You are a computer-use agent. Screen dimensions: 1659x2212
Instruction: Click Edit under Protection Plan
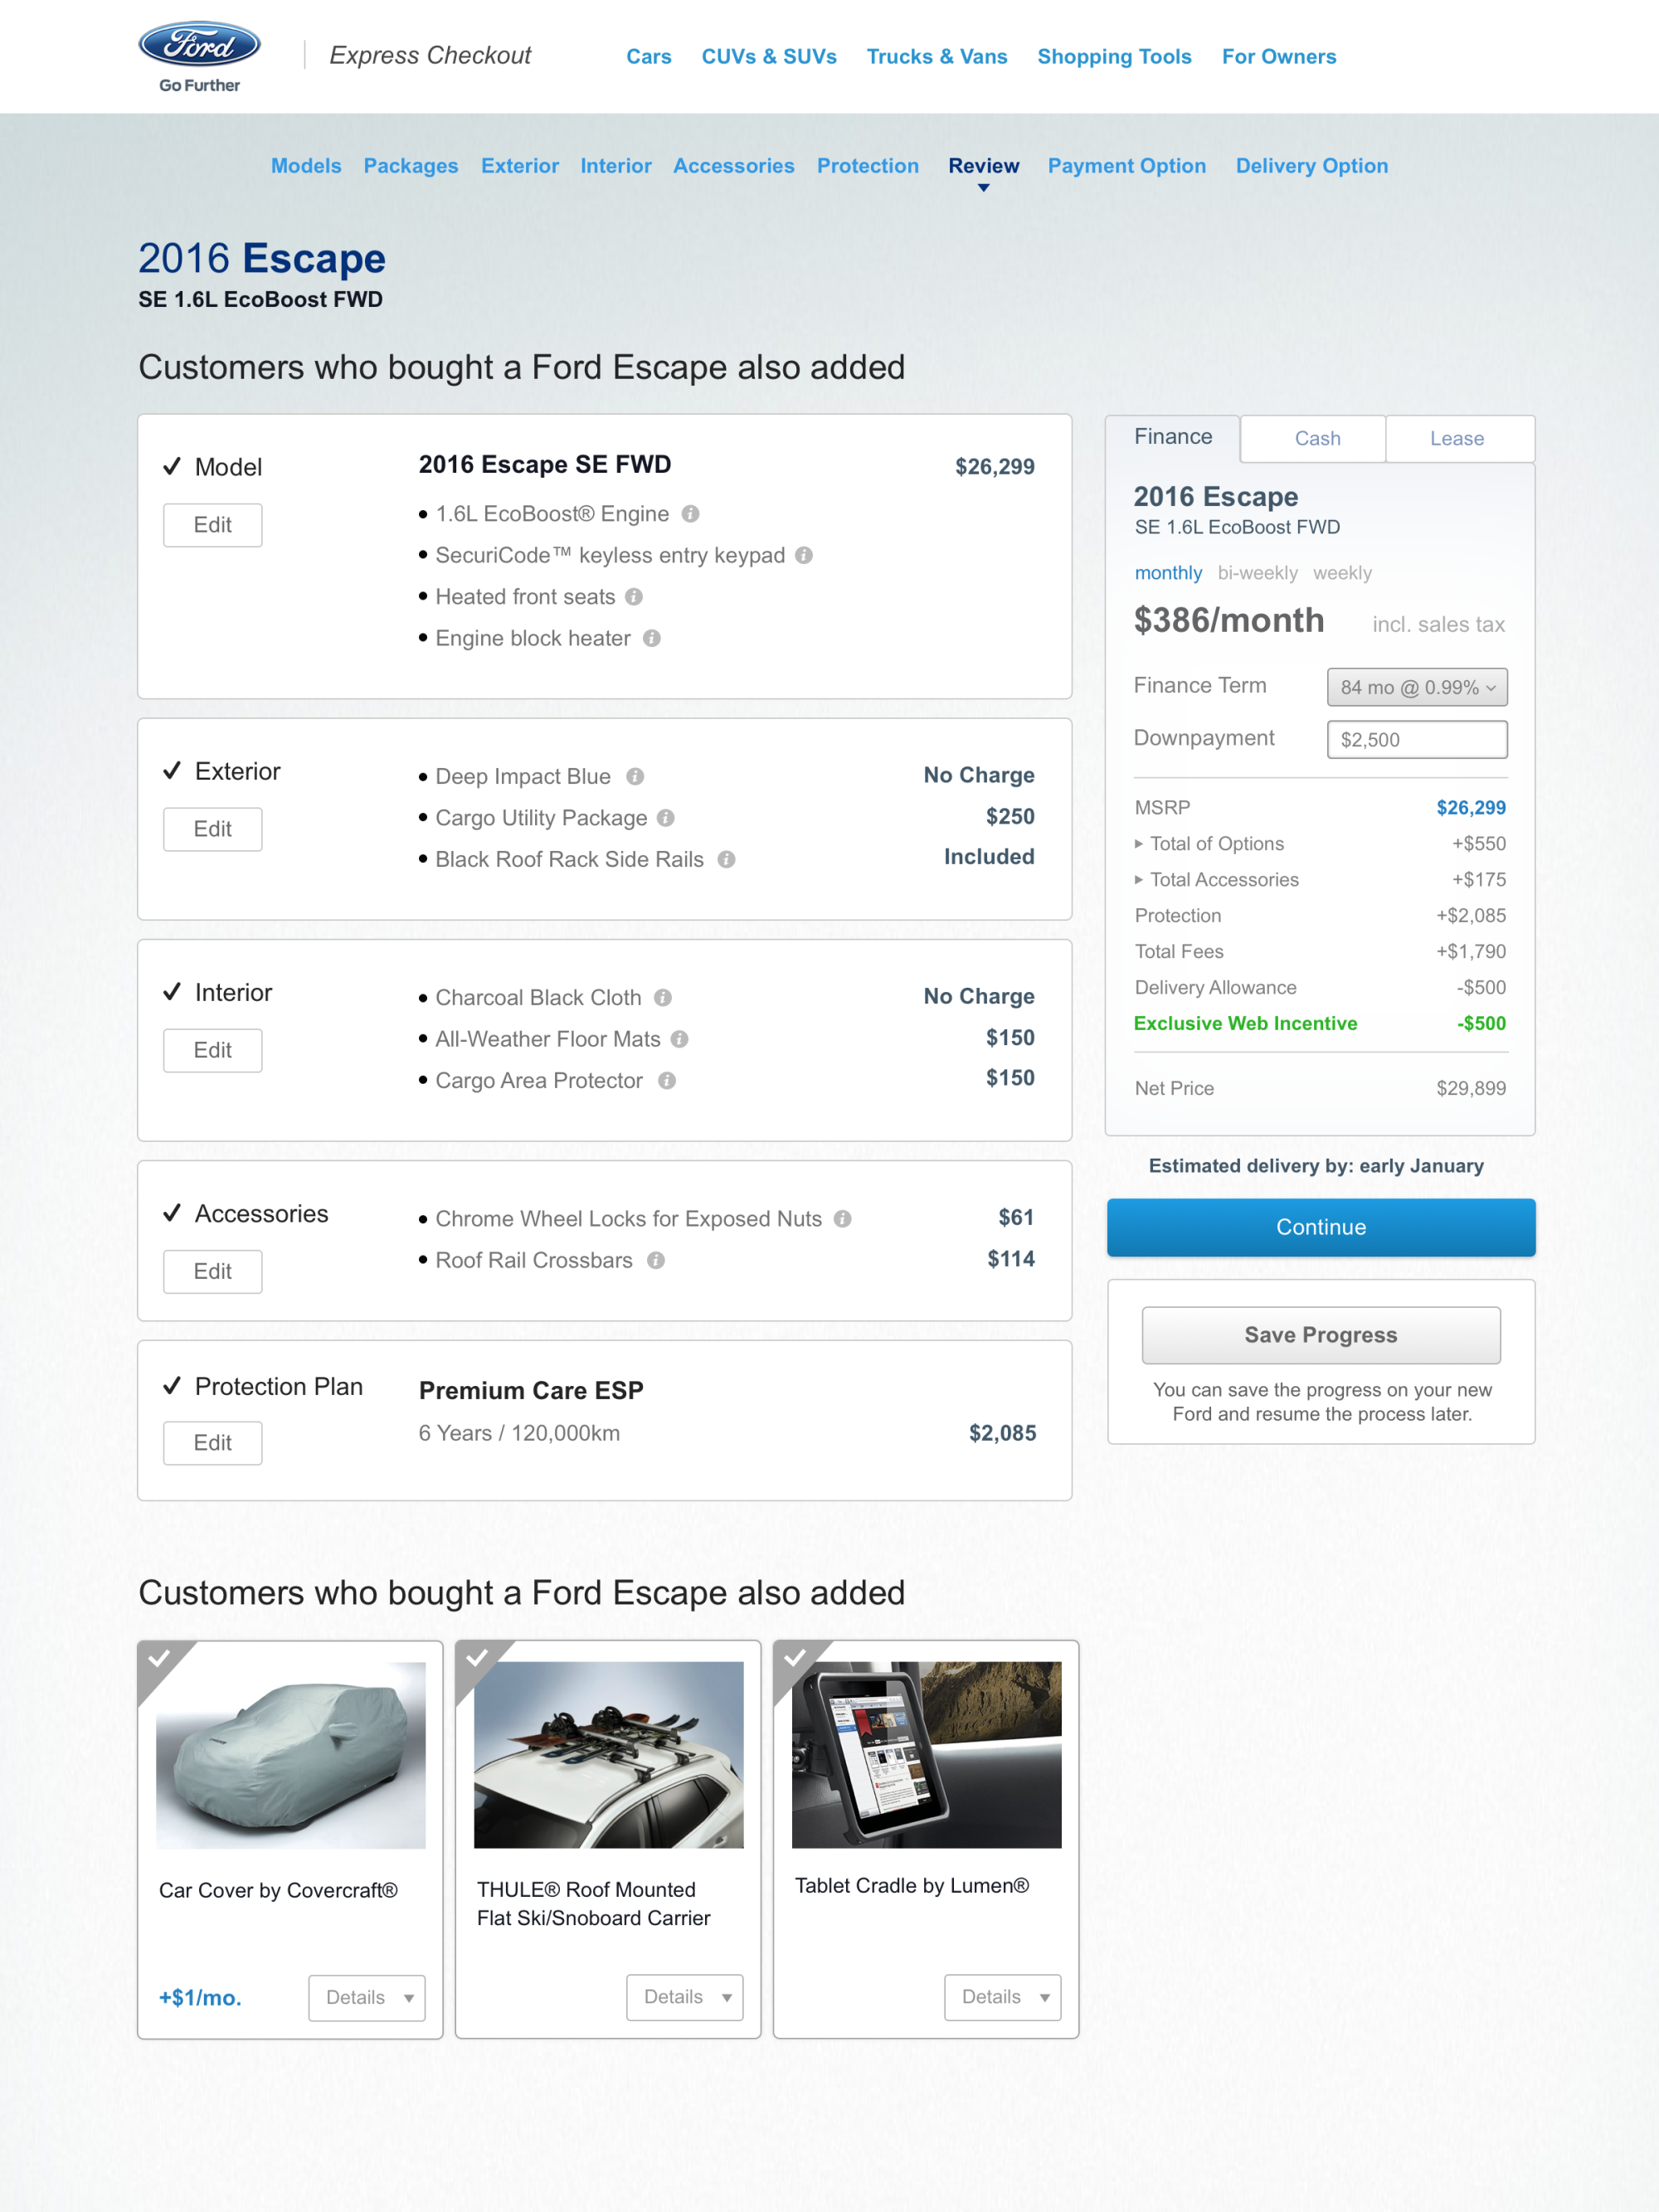[x=212, y=1443]
